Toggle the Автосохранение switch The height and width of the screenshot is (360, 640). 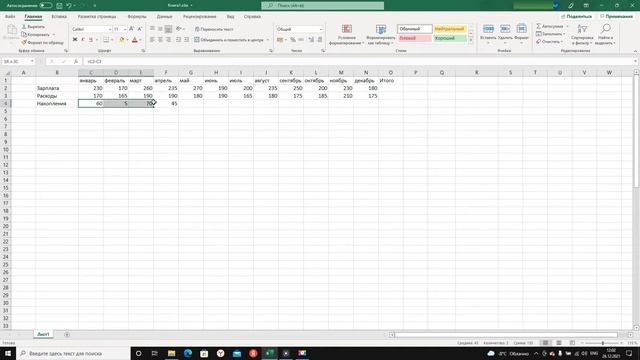click(46, 5)
